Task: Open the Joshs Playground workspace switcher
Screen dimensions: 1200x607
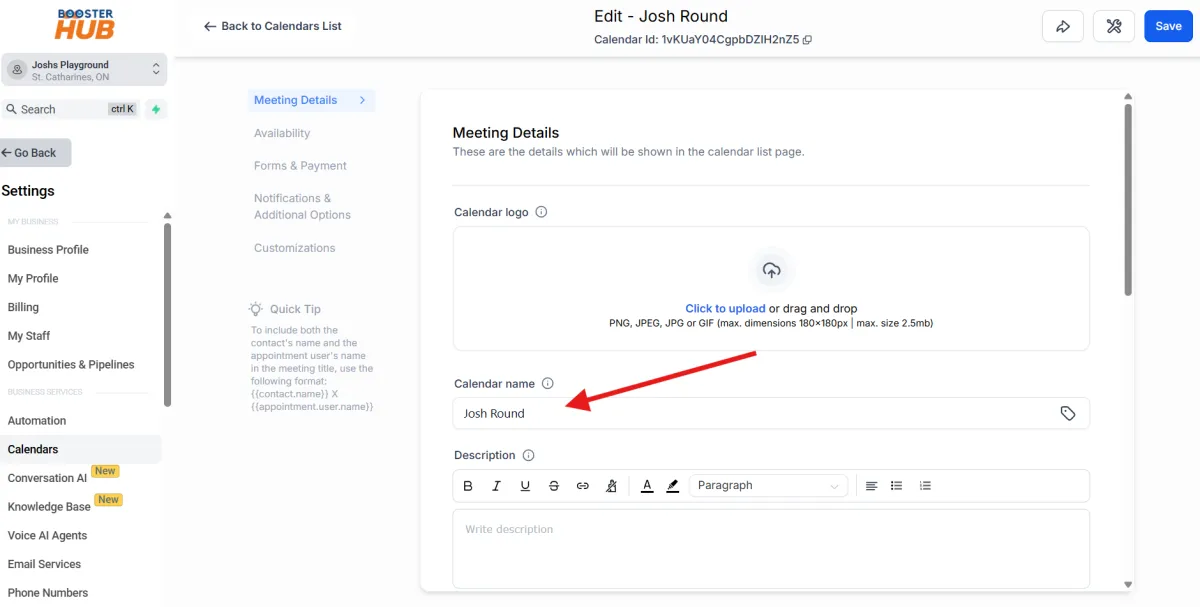Action: 84,69
